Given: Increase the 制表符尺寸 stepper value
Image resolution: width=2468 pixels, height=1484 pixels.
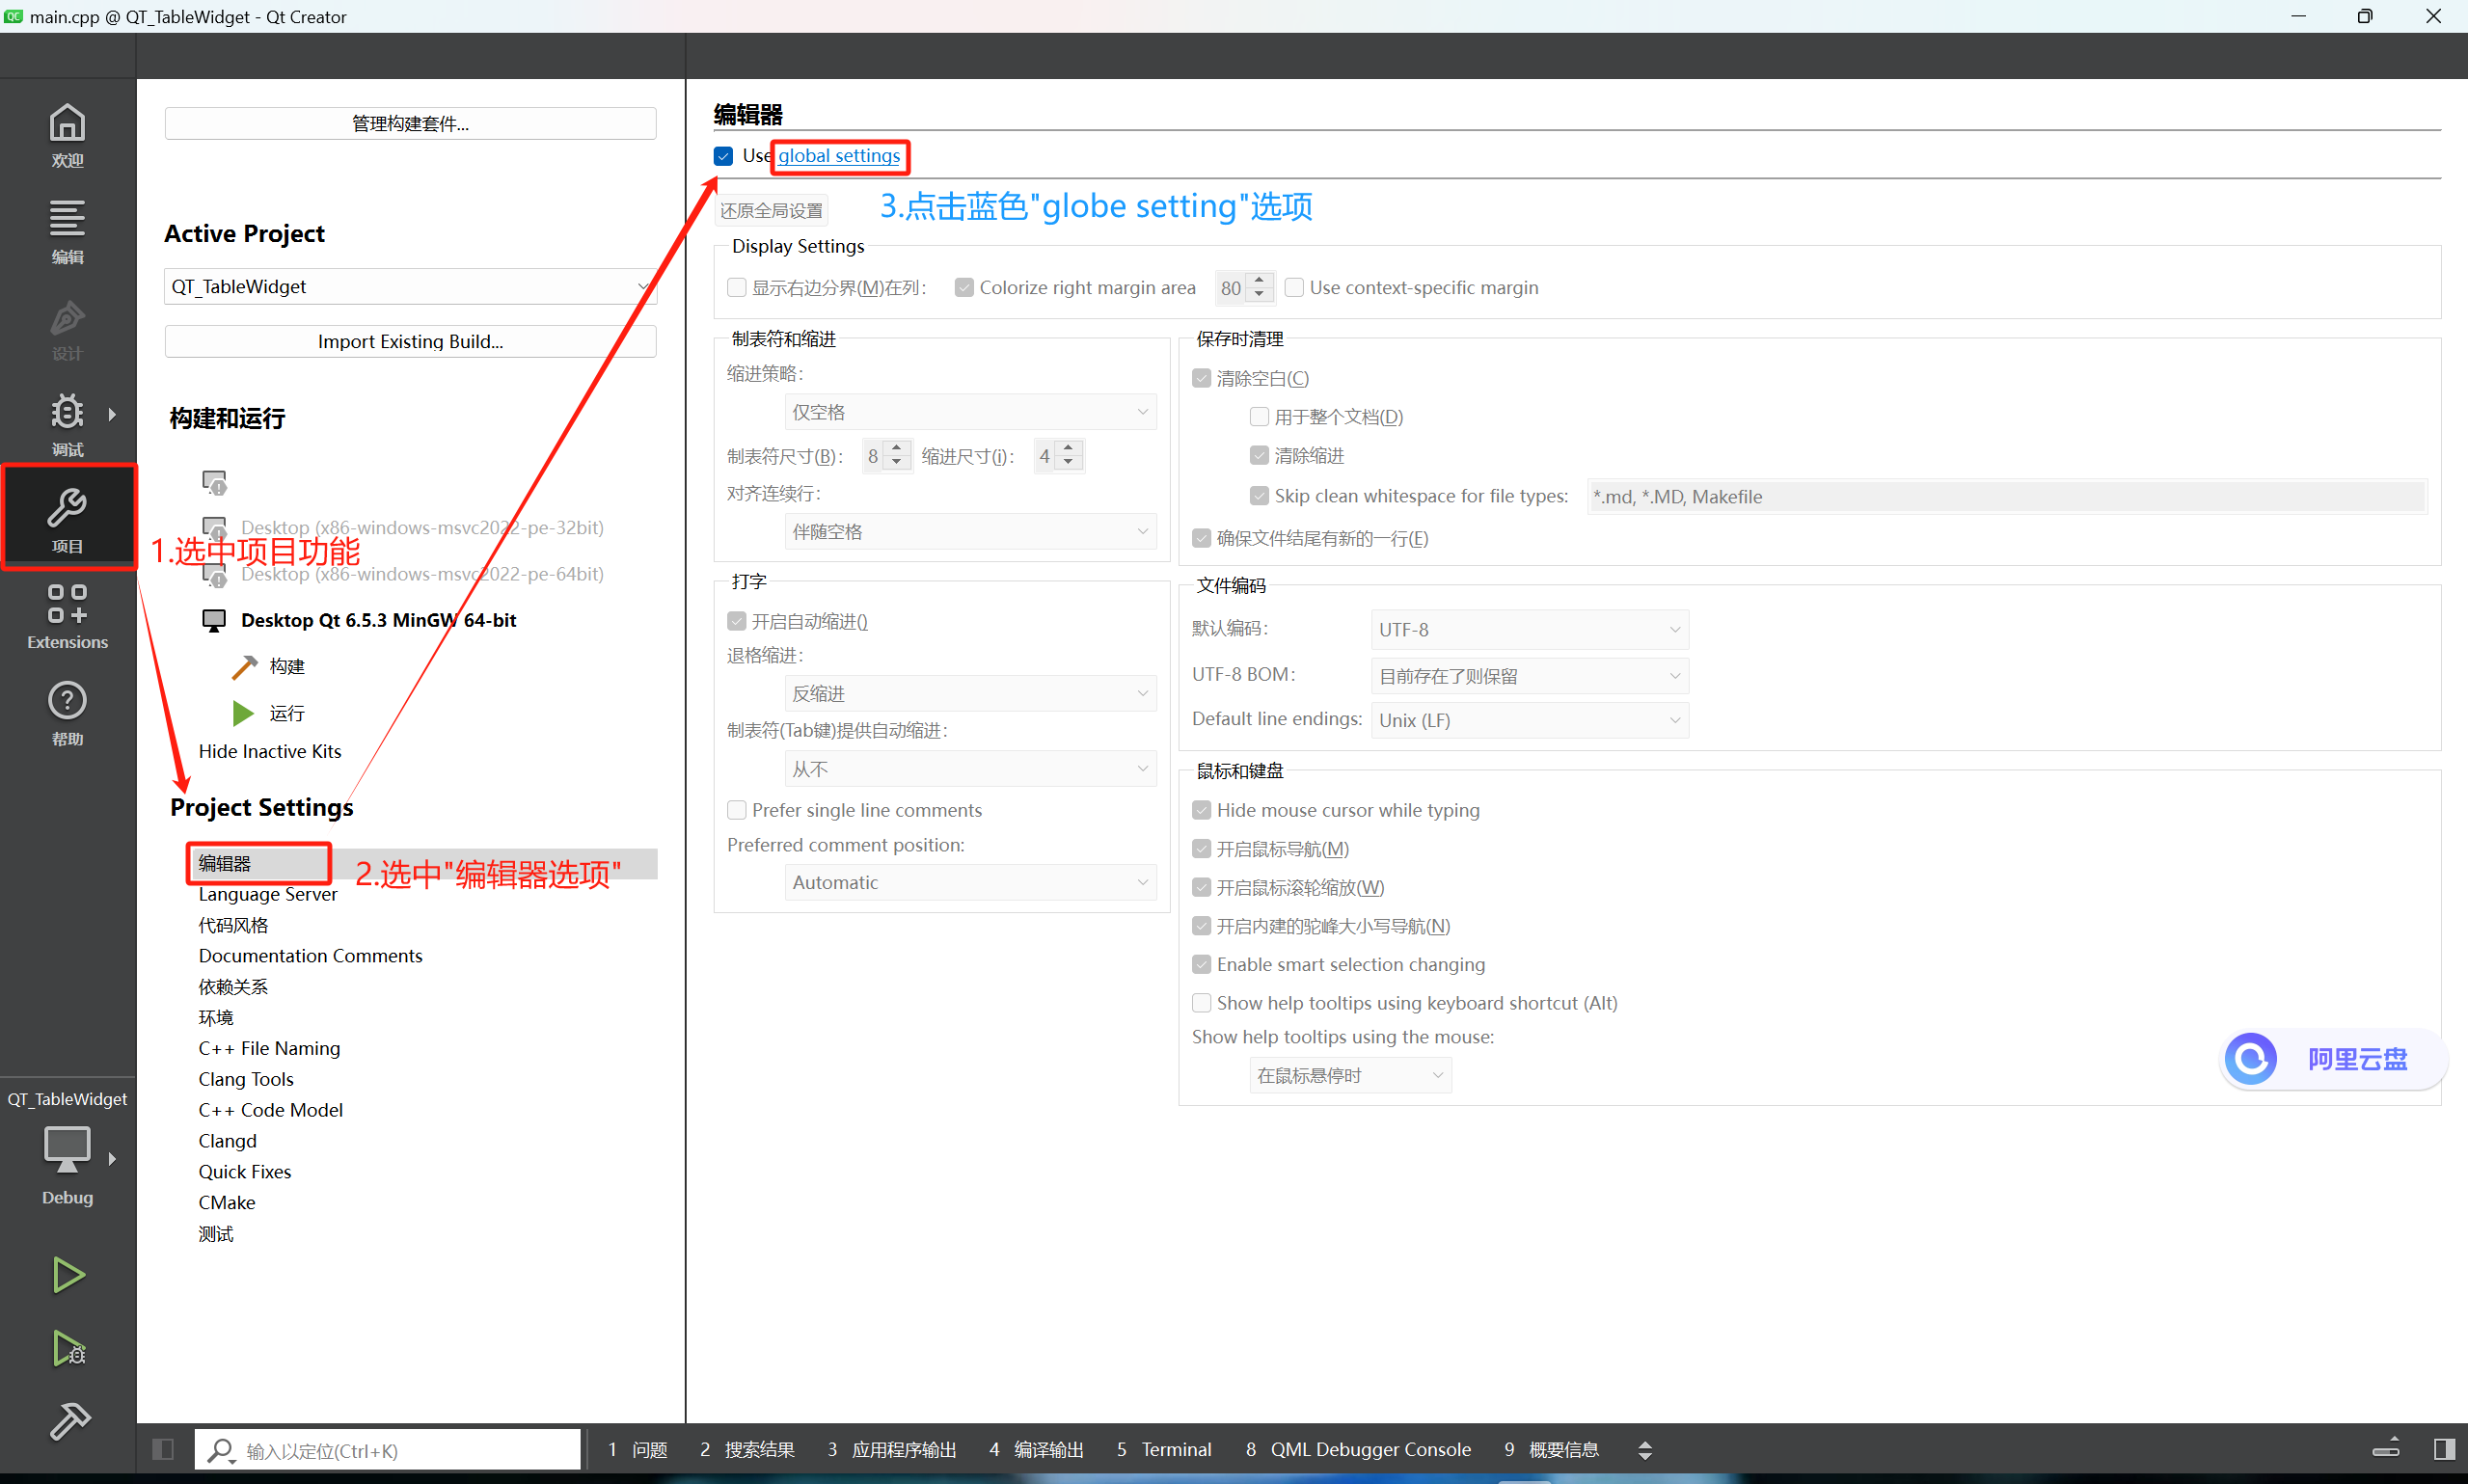Looking at the screenshot, I should 897,448.
